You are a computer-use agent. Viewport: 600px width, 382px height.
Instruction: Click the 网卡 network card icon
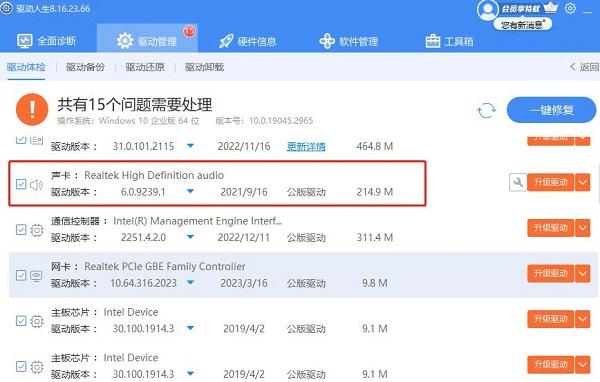pyautogui.click(x=36, y=276)
